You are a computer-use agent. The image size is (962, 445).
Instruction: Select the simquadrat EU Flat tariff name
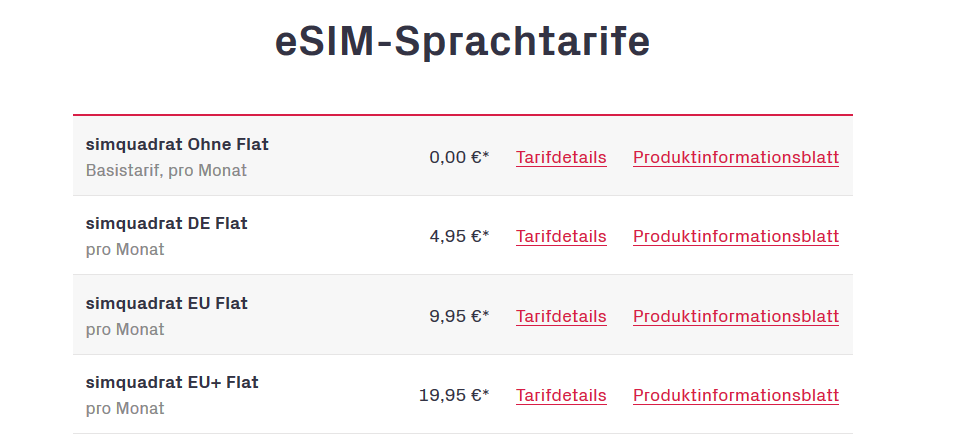click(166, 303)
